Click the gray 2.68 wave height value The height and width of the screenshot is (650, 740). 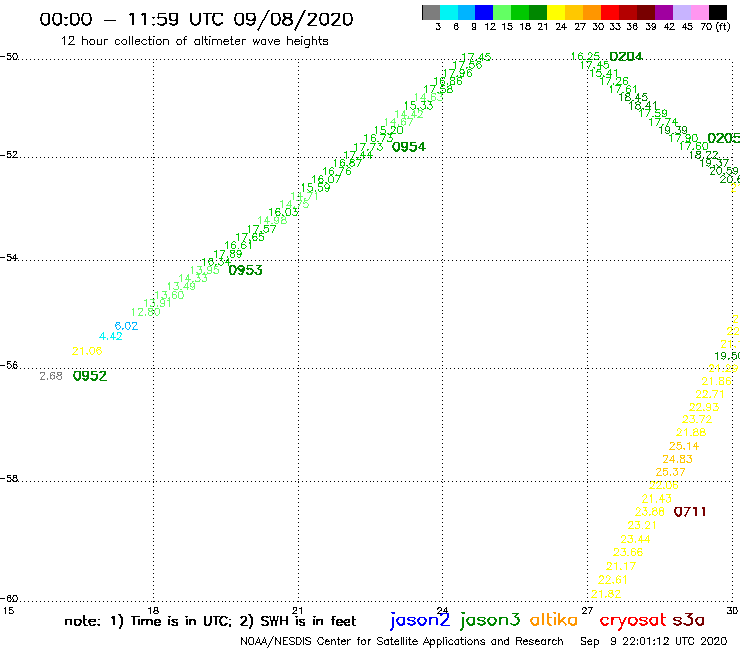51,376
